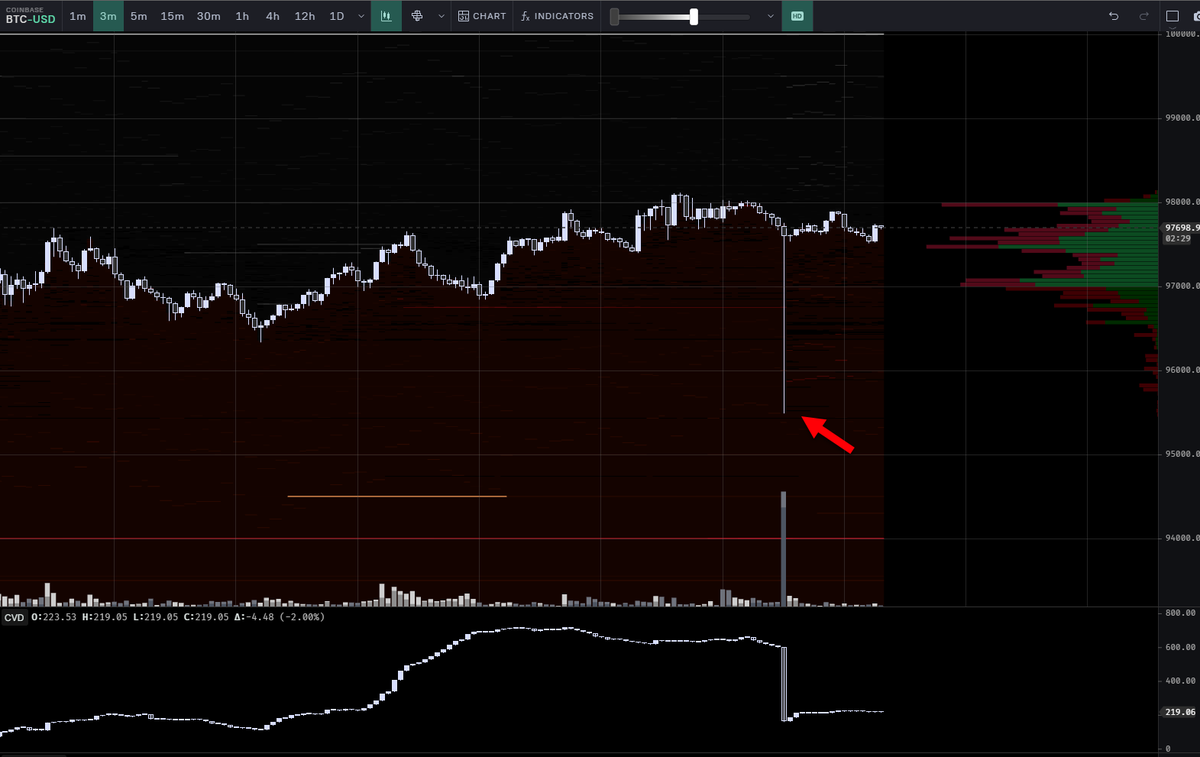
Task: Open the Coinbase BTC-USD symbol selector
Action: click(30, 15)
